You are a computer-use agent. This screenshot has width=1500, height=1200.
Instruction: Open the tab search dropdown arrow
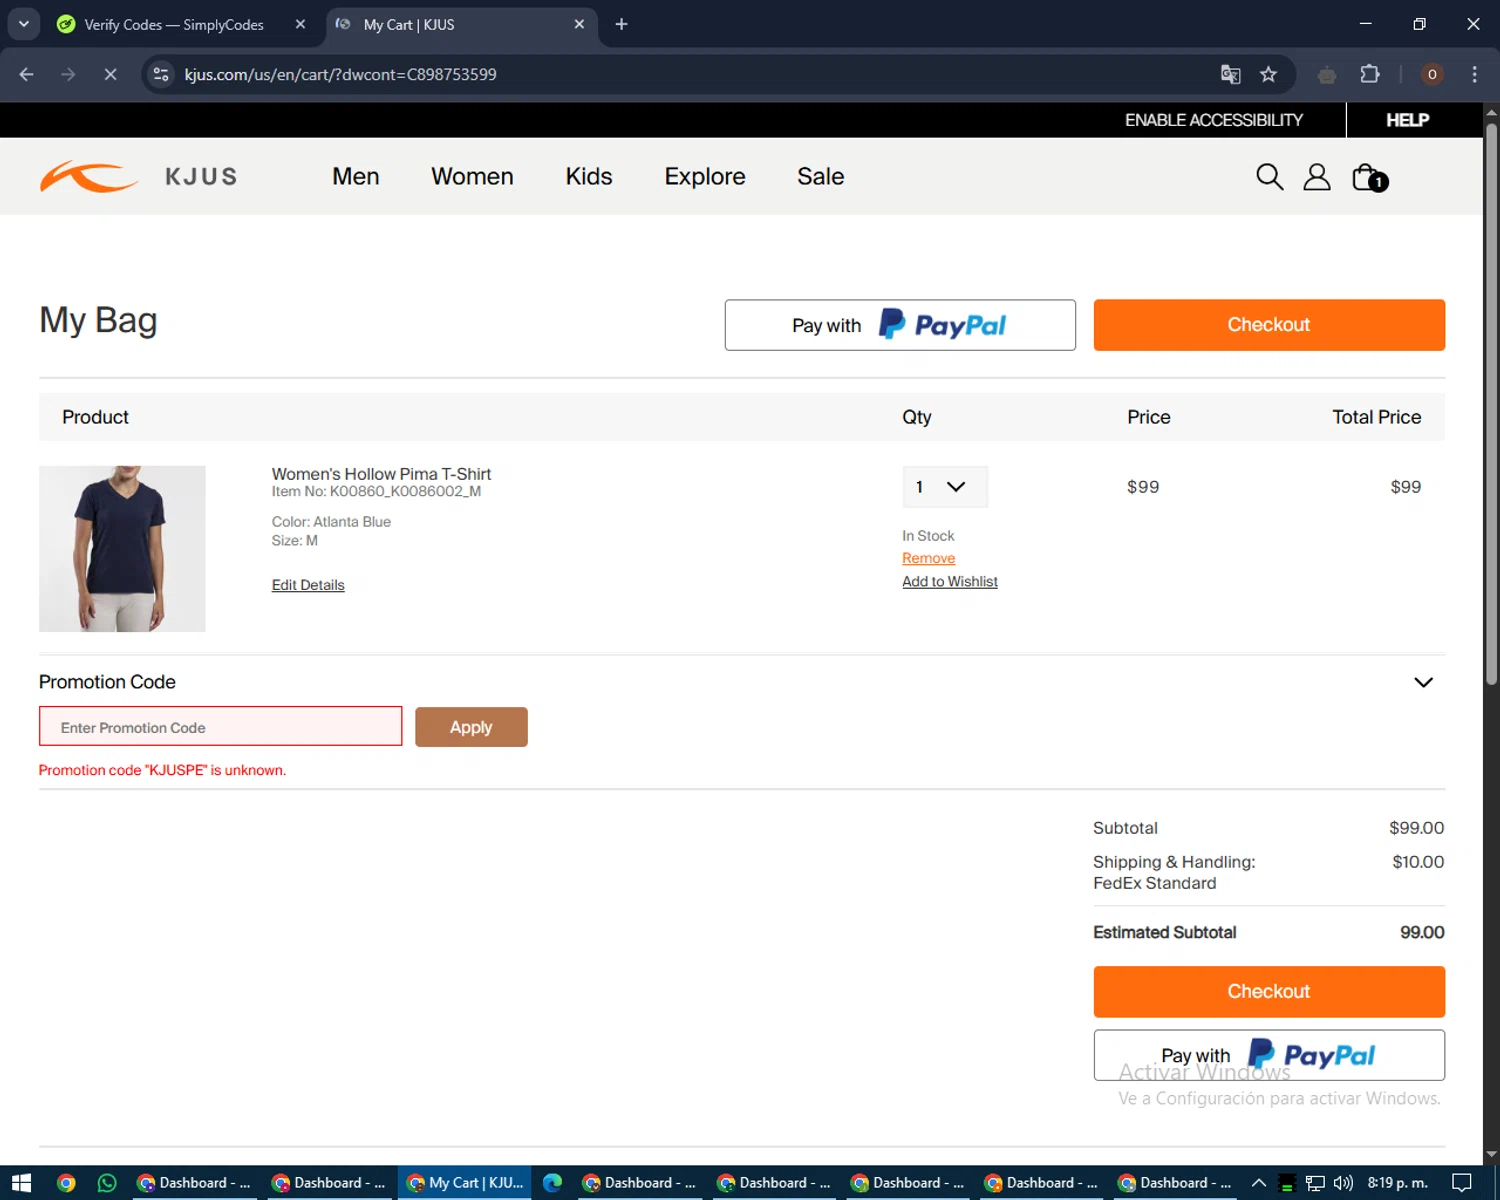pyautogui.click(x=23, y=24)
